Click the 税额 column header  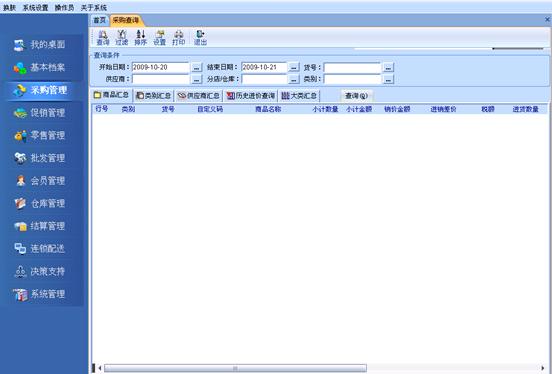point(488,109)
